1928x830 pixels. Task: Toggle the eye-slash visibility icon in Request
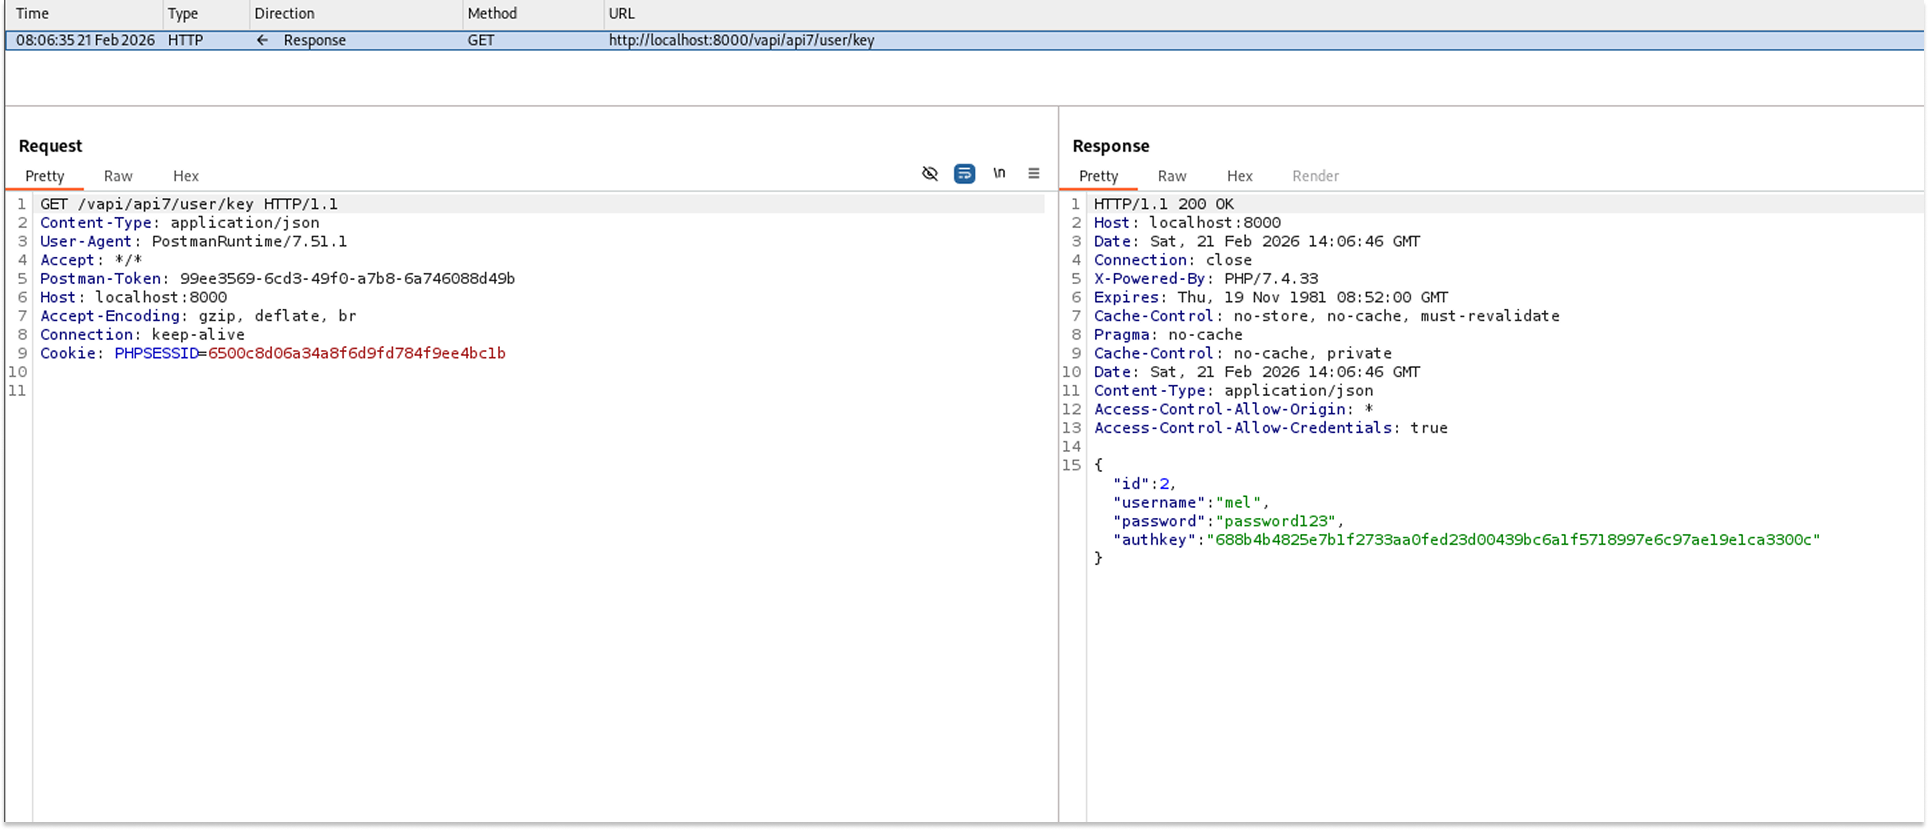930,174
